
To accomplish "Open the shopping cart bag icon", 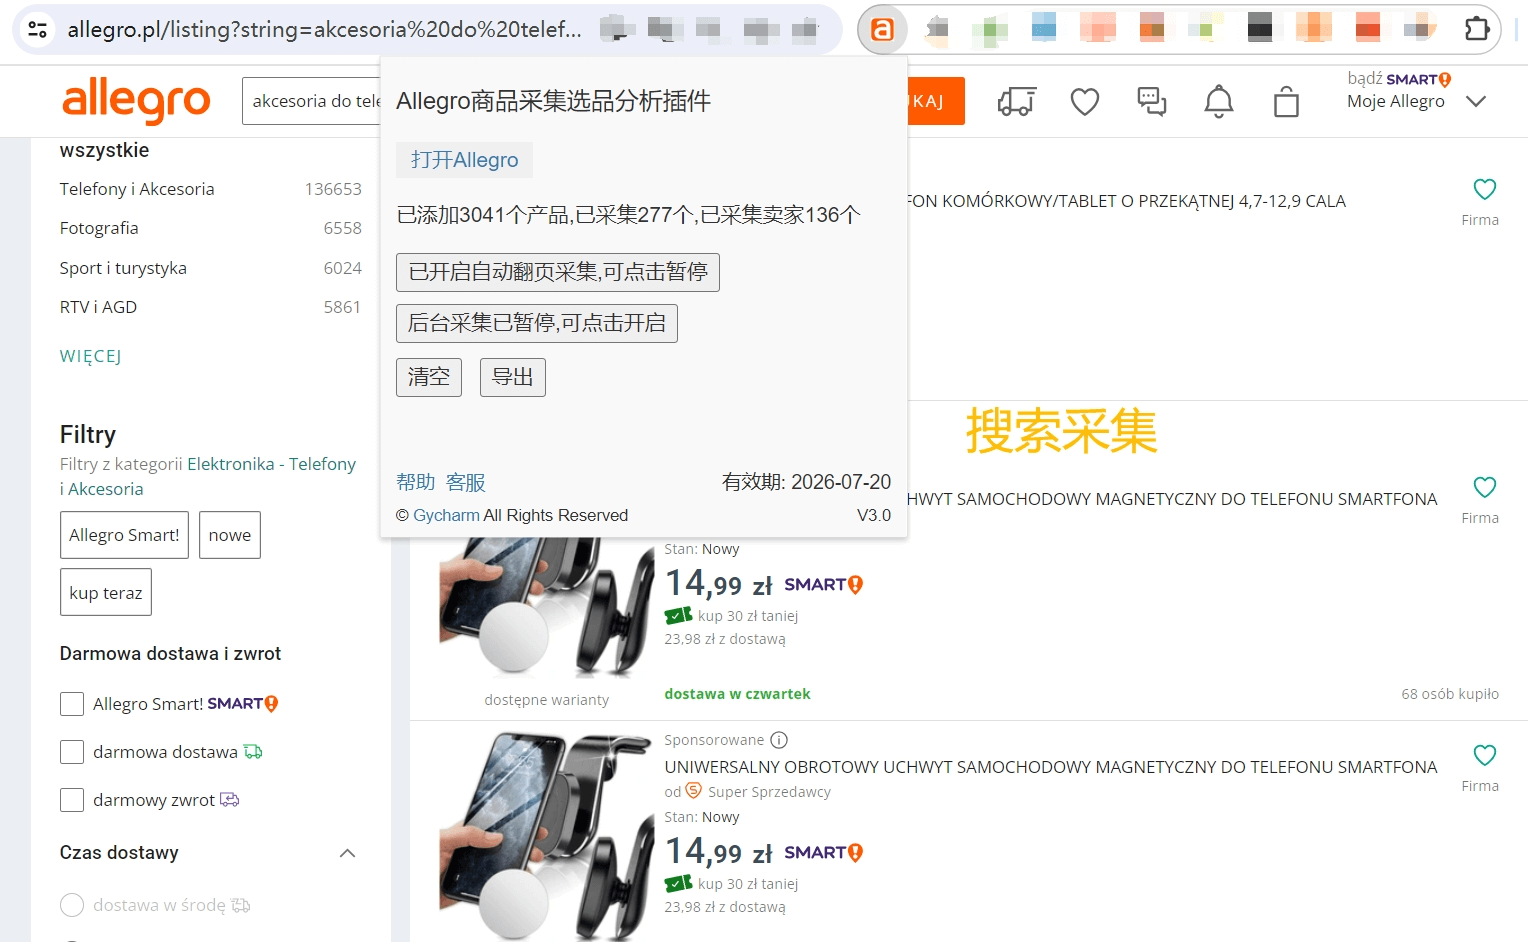I will click(1286, 101).
